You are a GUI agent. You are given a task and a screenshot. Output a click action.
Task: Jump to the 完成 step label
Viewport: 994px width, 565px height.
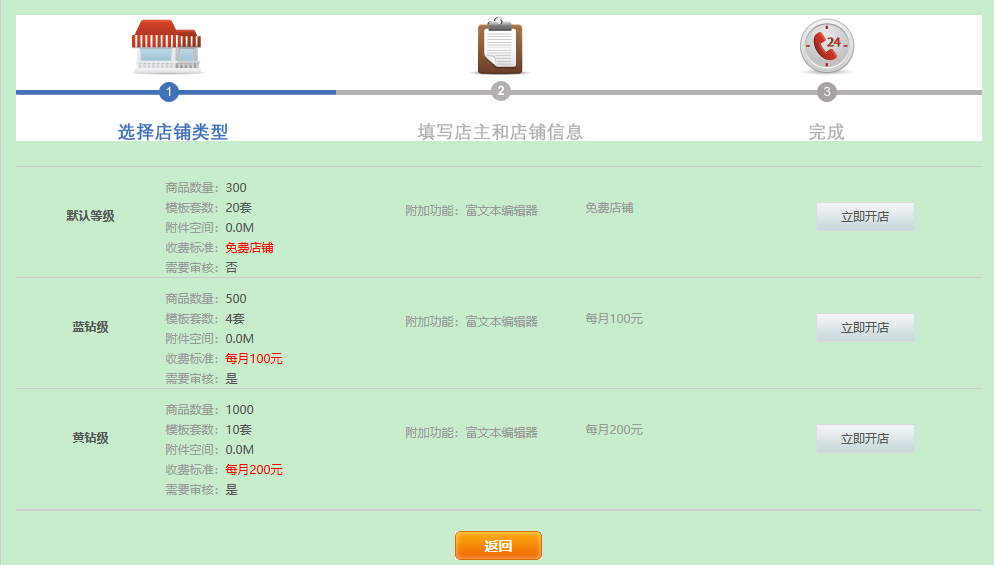[x=826, y=132]
